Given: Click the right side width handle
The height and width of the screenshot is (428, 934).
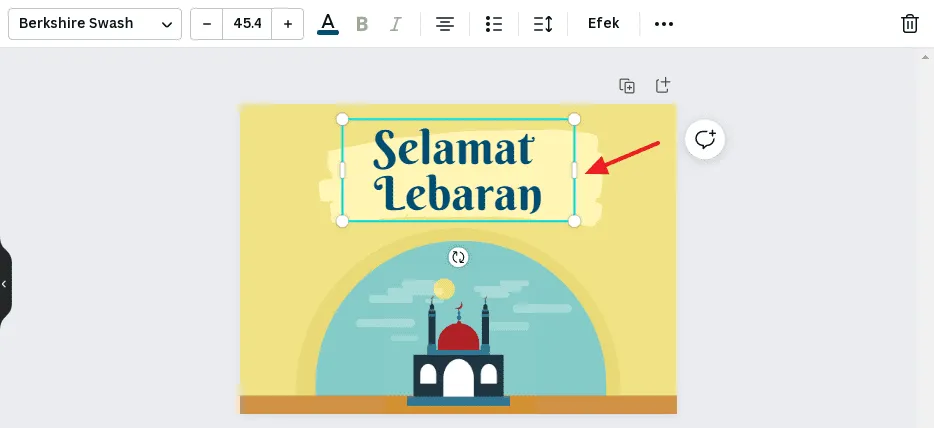Looking at the screenshot, I should (x=574, y=170).
